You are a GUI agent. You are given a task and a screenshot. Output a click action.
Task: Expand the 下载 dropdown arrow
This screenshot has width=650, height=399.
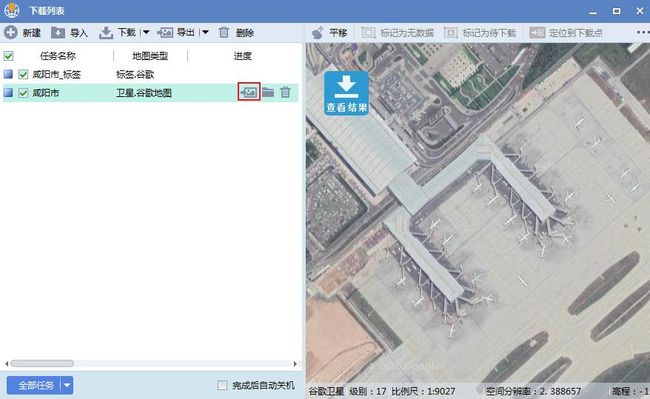click(x=146, y=32)
